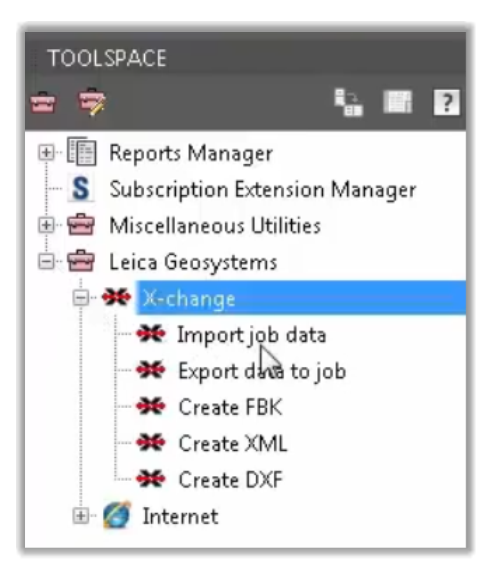Select the Create FBK command

click(x=230, y=407)
